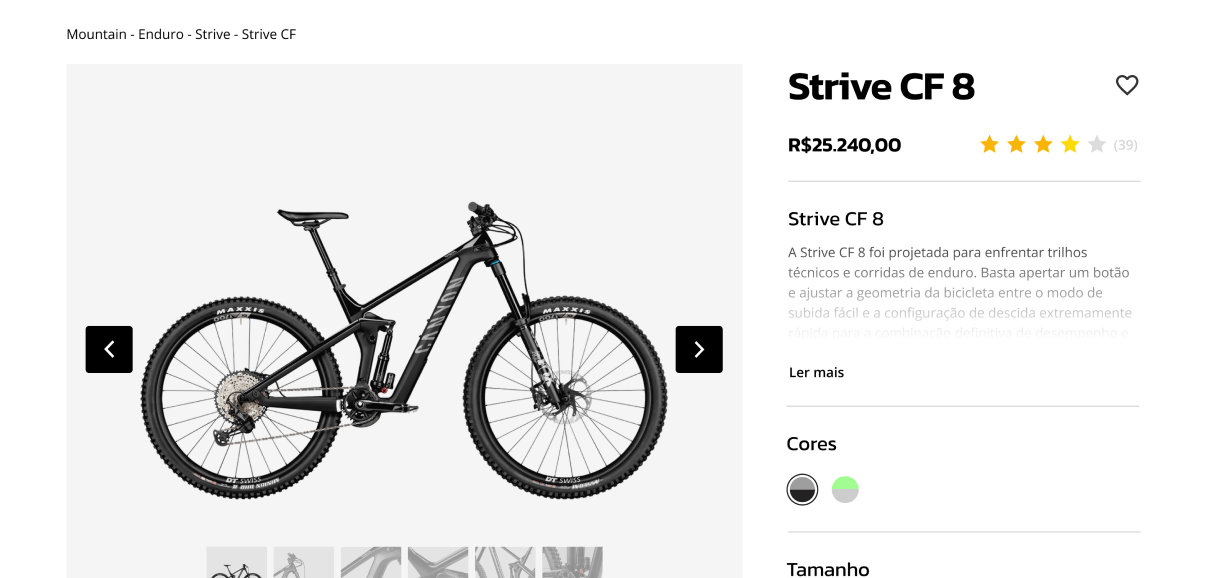Expand description with Ler mais
The image size is (1206, 578).
tap(816, 372)
